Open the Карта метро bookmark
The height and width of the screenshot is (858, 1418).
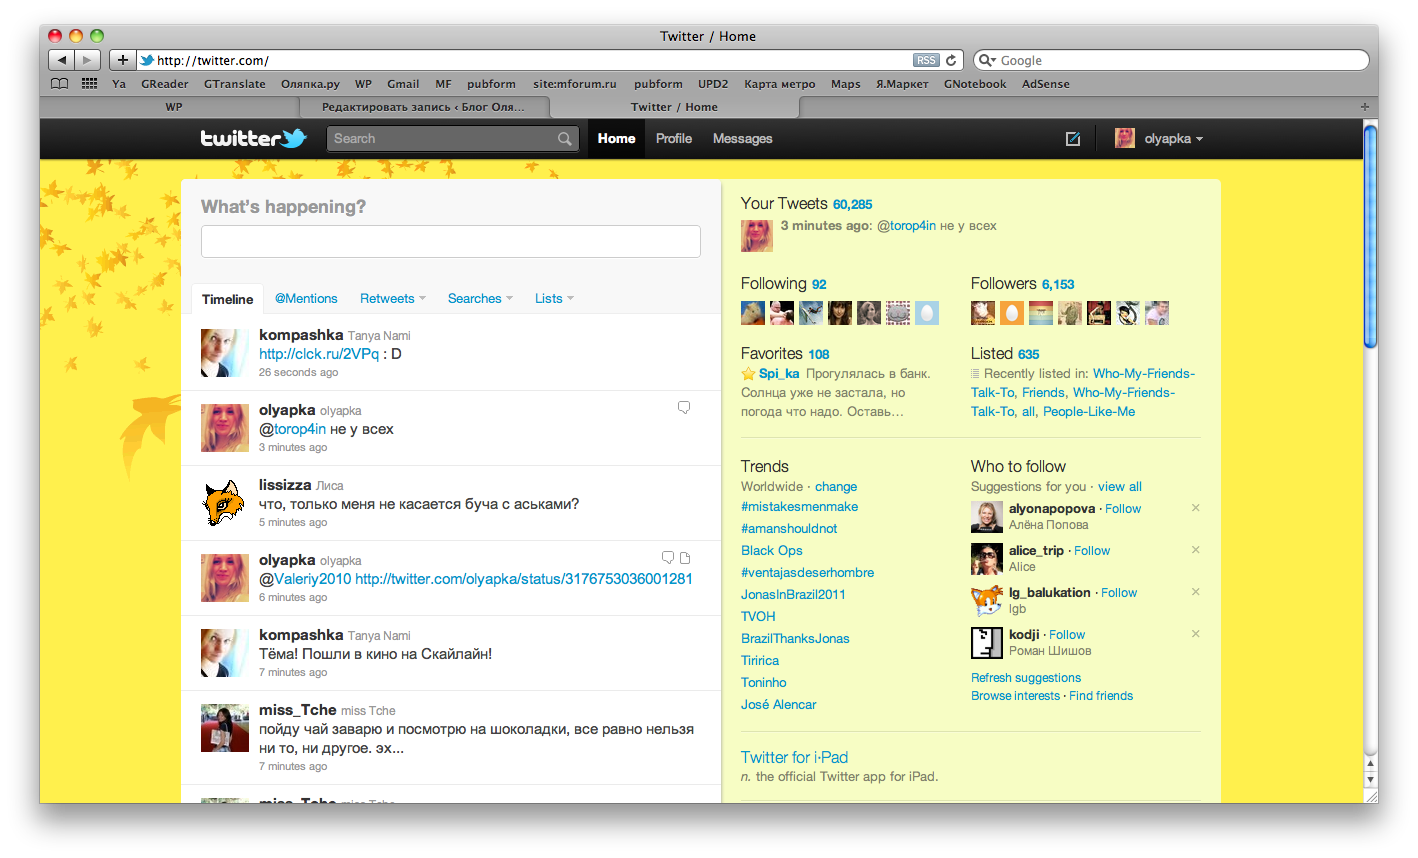coord(780,84)
